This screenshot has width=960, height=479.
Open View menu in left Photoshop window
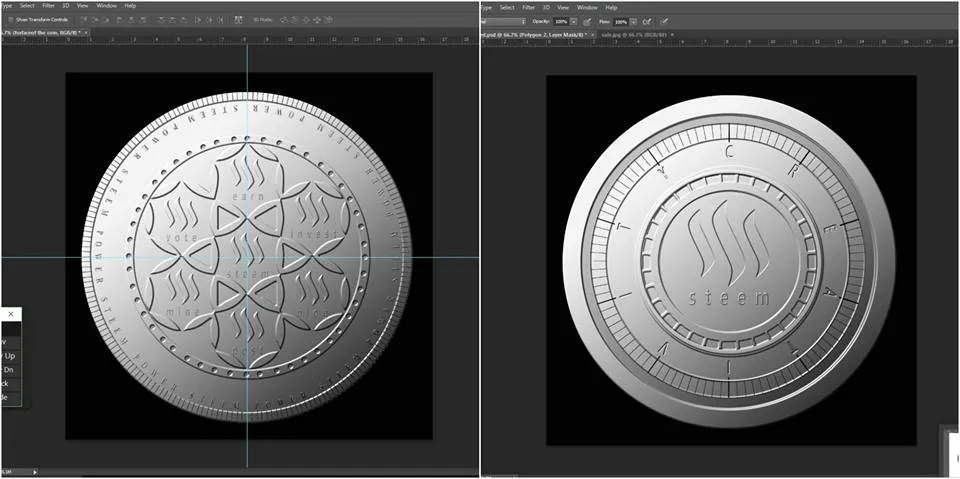point(83,6)
